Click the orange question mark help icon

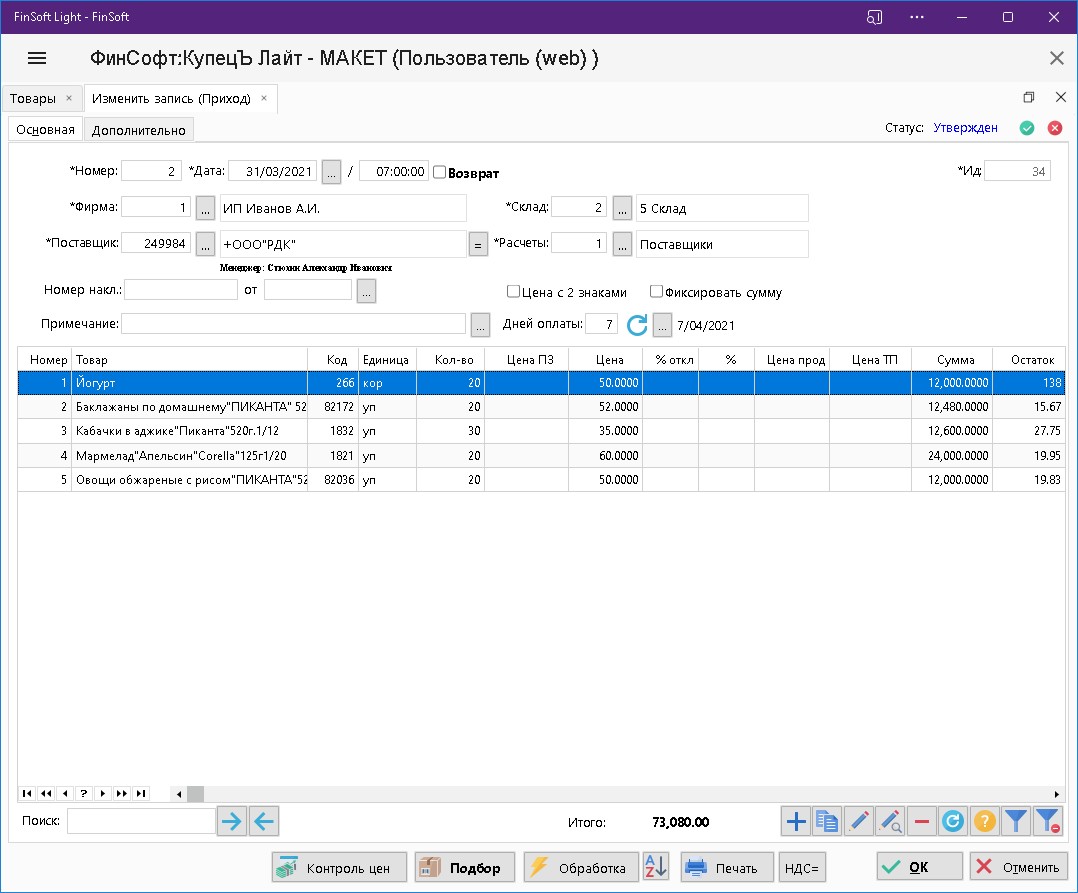click(x=984, y=822)
